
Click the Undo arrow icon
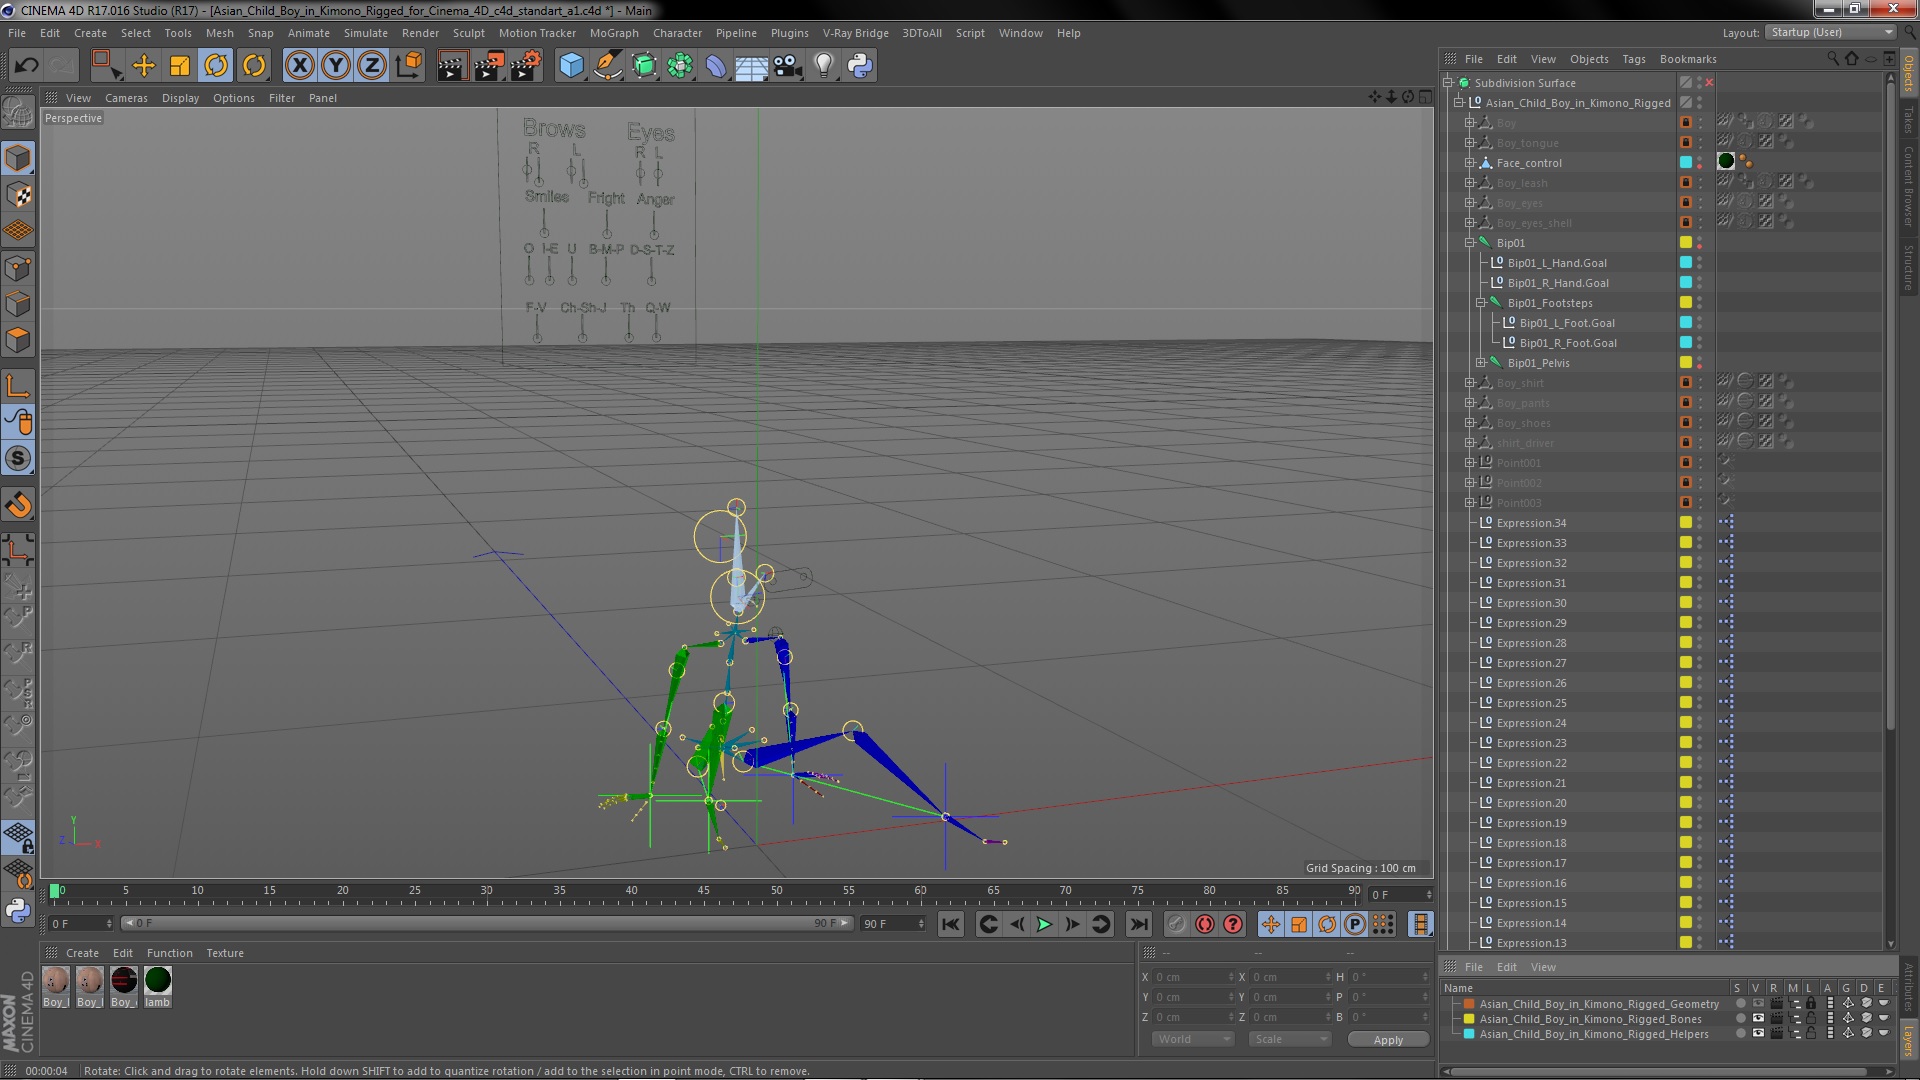pos(26,66)
